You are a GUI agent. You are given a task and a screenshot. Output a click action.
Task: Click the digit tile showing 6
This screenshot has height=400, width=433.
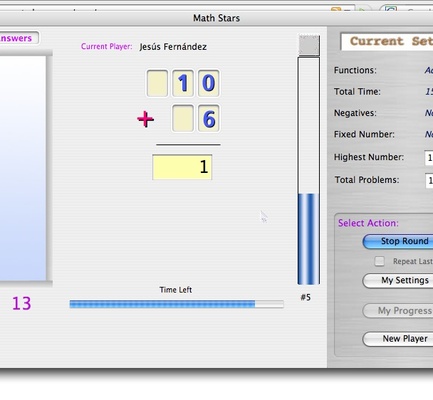pyautogui.click(x=209, y=118)
